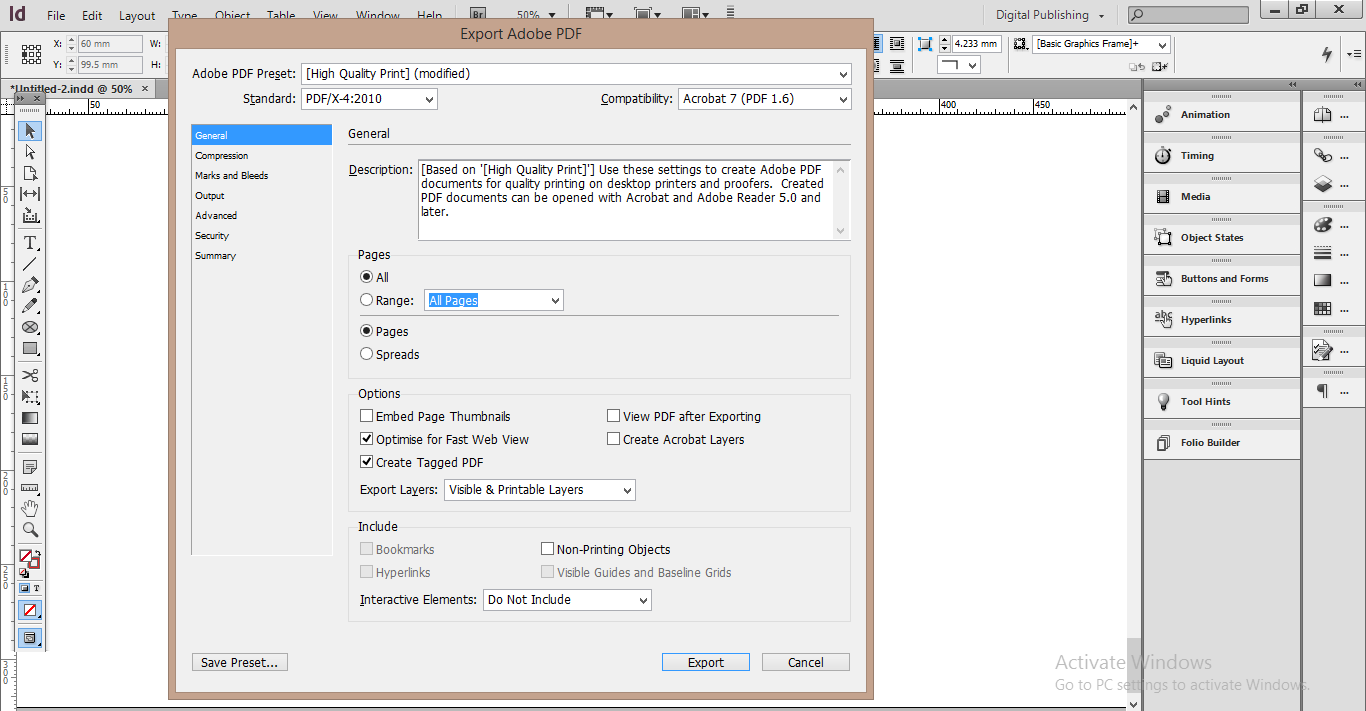
Task: Switch to Security settings
Action: pyautogui.click(x=261, y=236)
